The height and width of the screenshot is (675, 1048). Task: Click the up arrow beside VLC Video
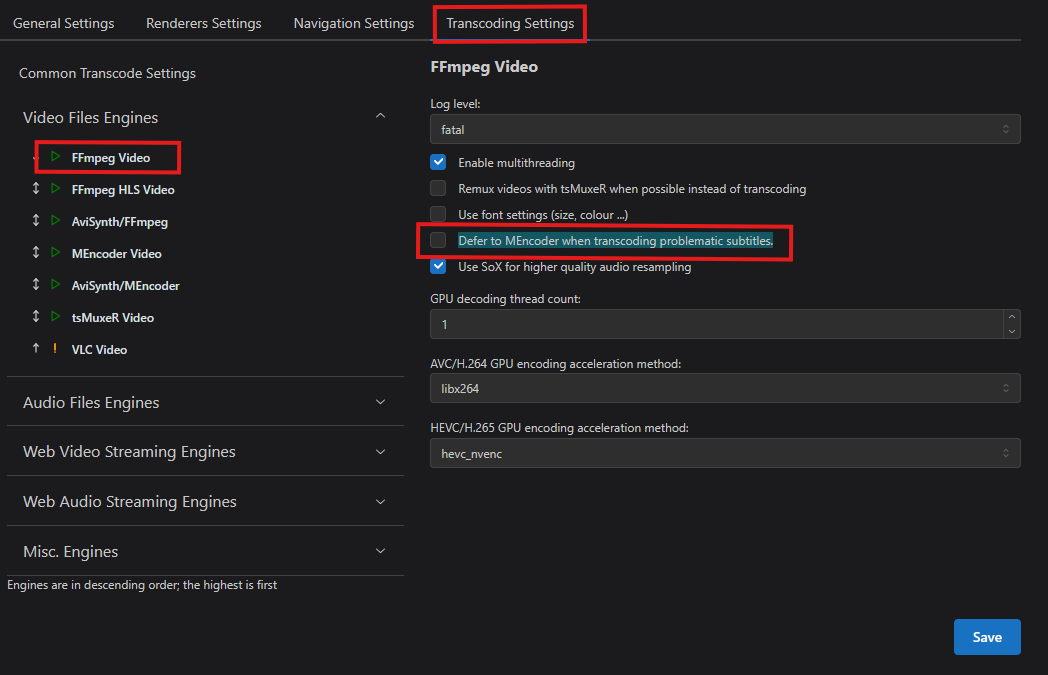pyautogui.click(x=36, y=348)
